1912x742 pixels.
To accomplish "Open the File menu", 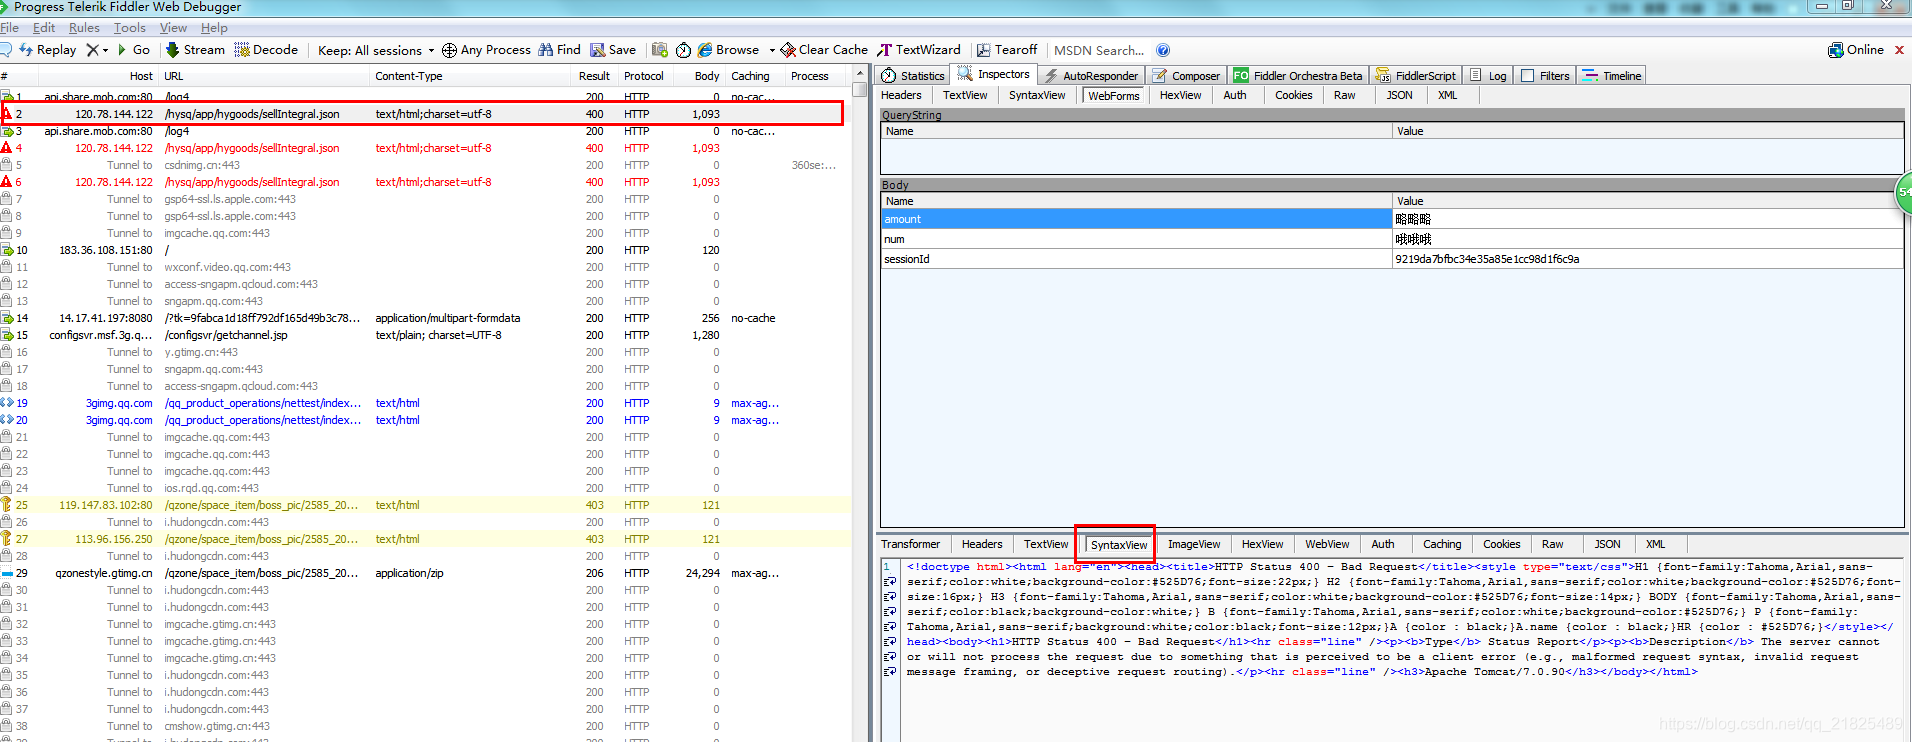I will coord(10,28).
